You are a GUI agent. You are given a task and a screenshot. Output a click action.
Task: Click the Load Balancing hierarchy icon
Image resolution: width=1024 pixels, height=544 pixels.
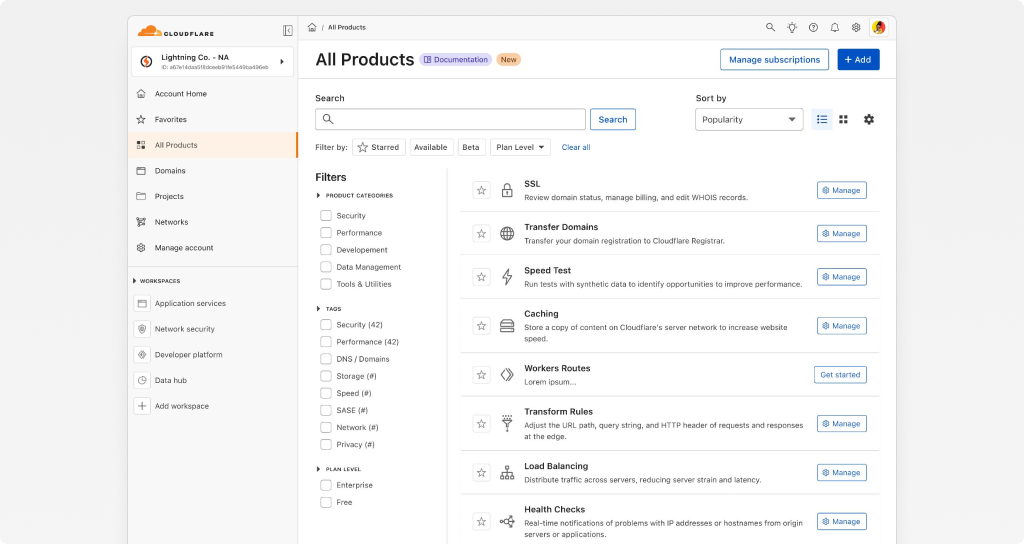click(507, 473)
